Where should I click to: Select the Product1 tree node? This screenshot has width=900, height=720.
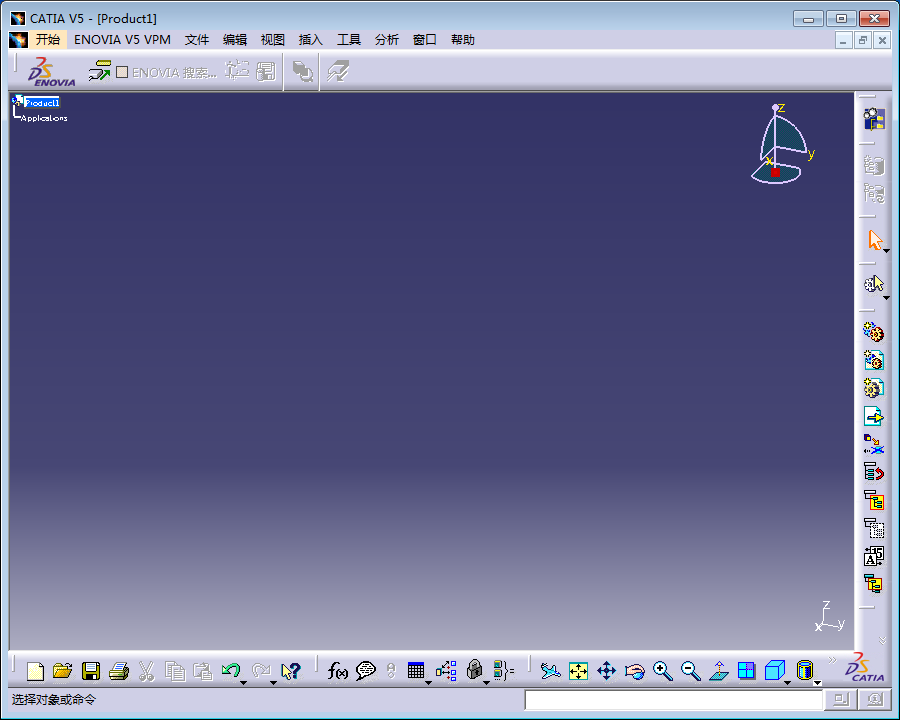[42, 102]
